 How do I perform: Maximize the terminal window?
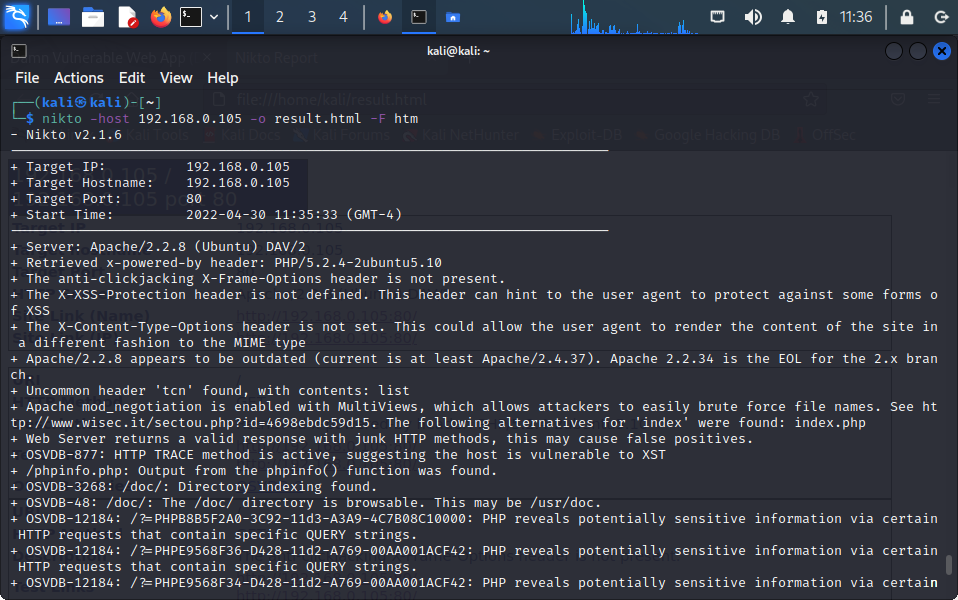tap(918, 51)
